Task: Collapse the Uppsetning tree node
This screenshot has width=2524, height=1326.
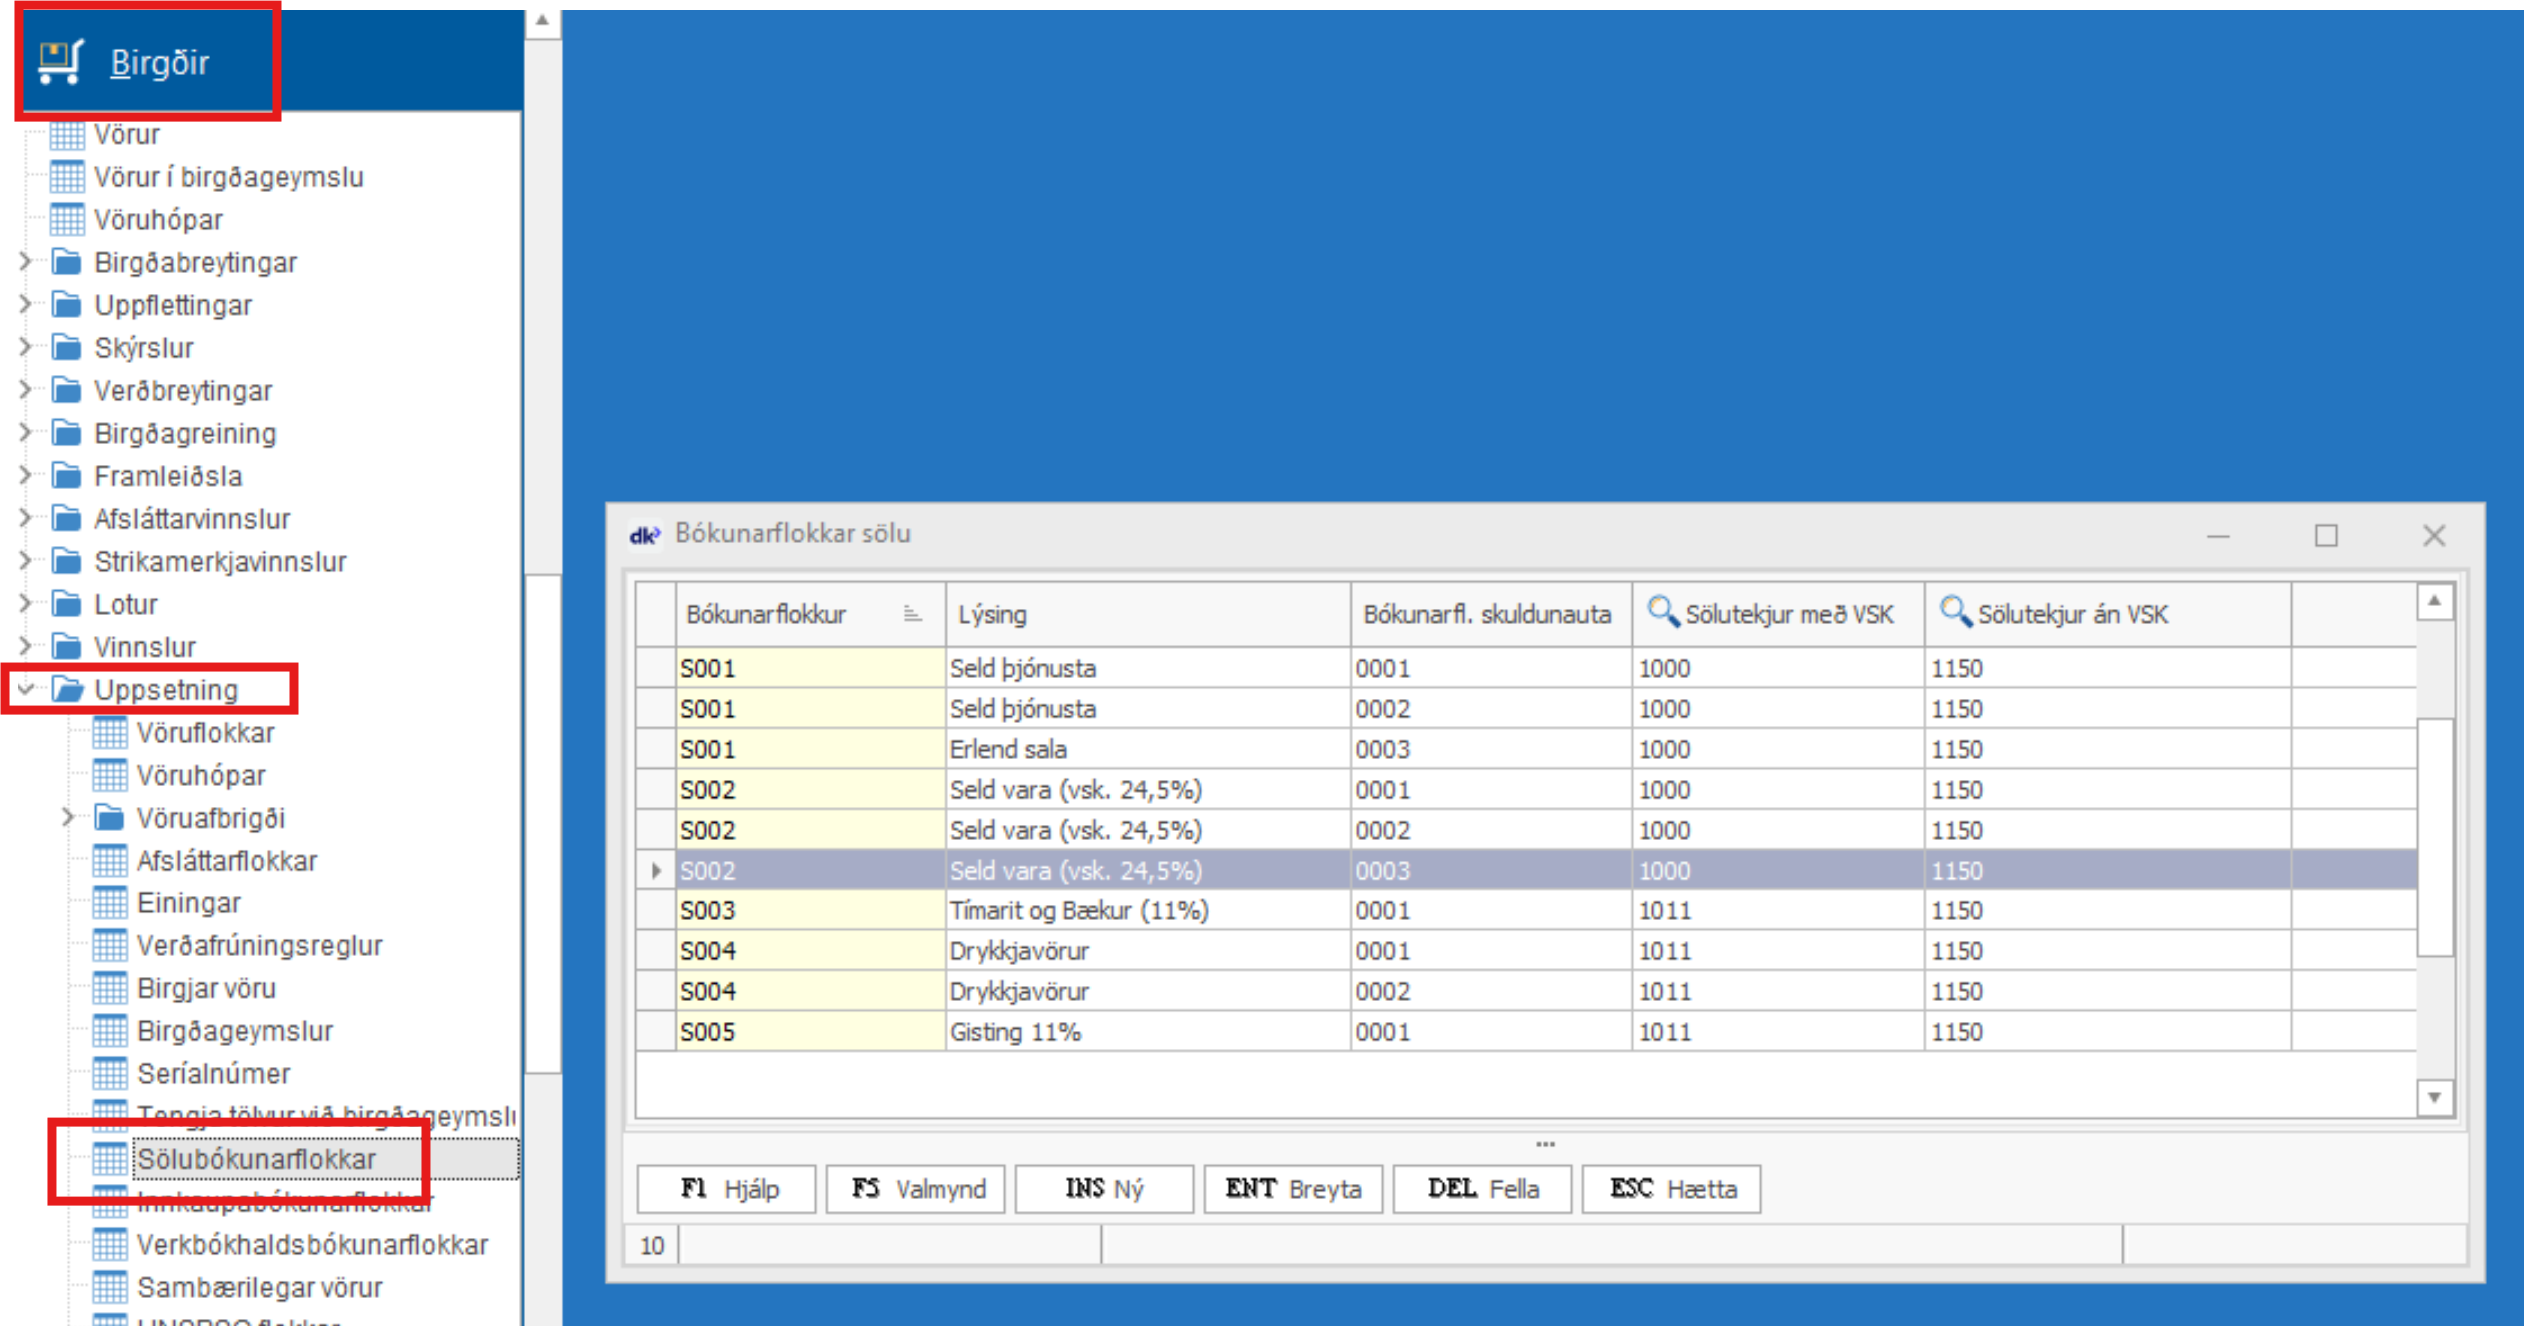Action: point(27,689)
